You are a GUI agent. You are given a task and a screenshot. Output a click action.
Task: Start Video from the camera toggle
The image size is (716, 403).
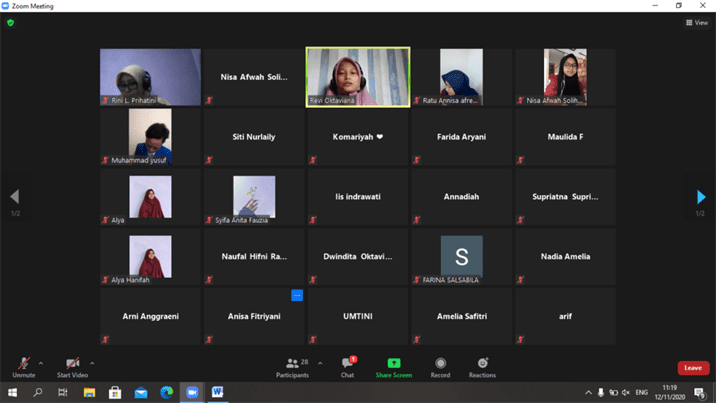(x=72, y=365)
